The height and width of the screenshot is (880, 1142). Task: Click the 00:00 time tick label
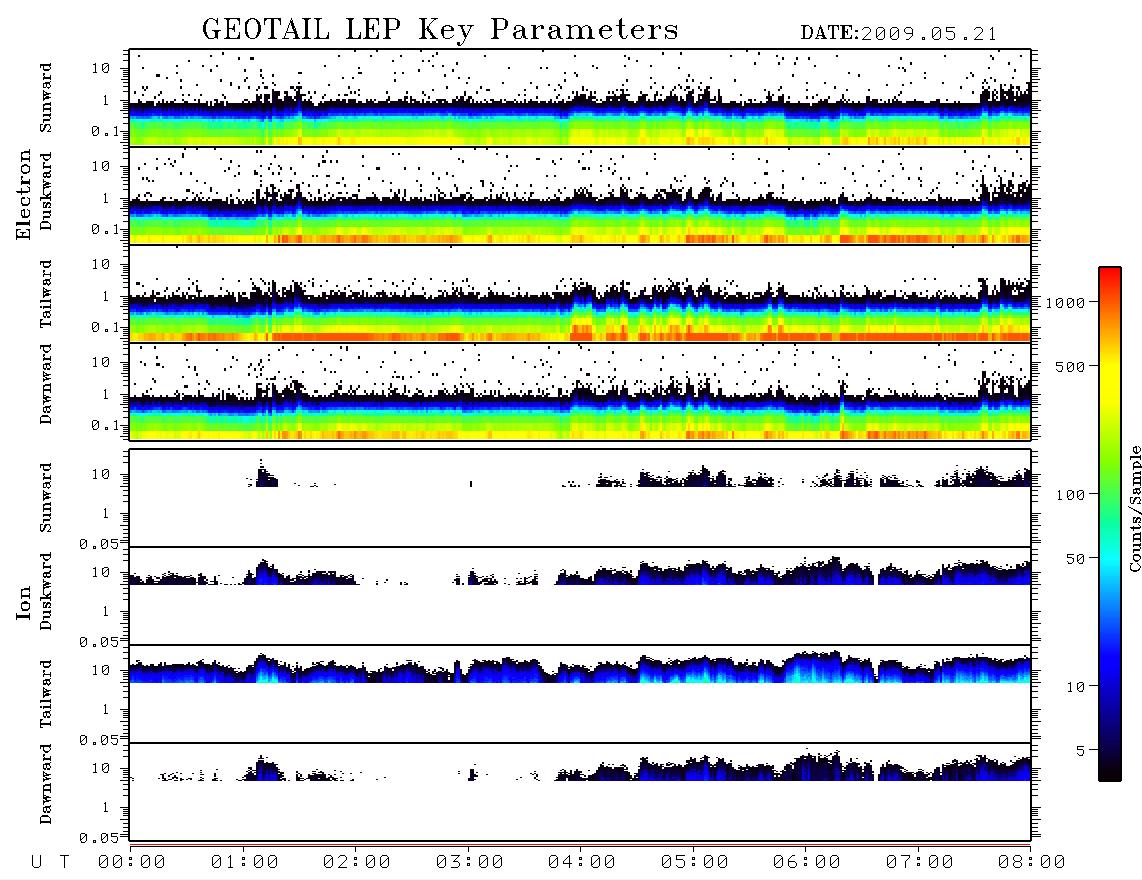132,863
